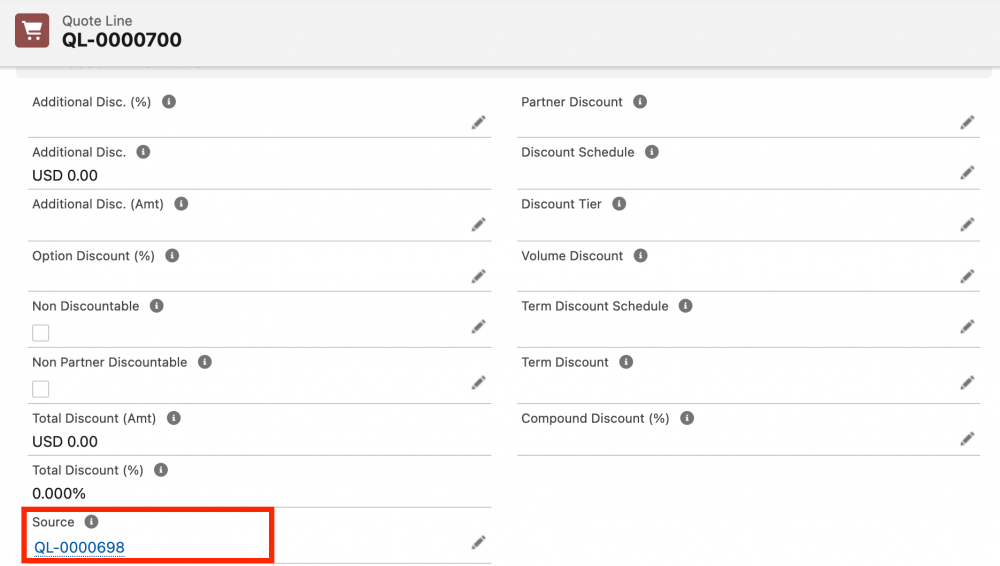Edit the Discount Schedule pencil icon
The width and height of the screenshot is (1000, 566).
967,173
